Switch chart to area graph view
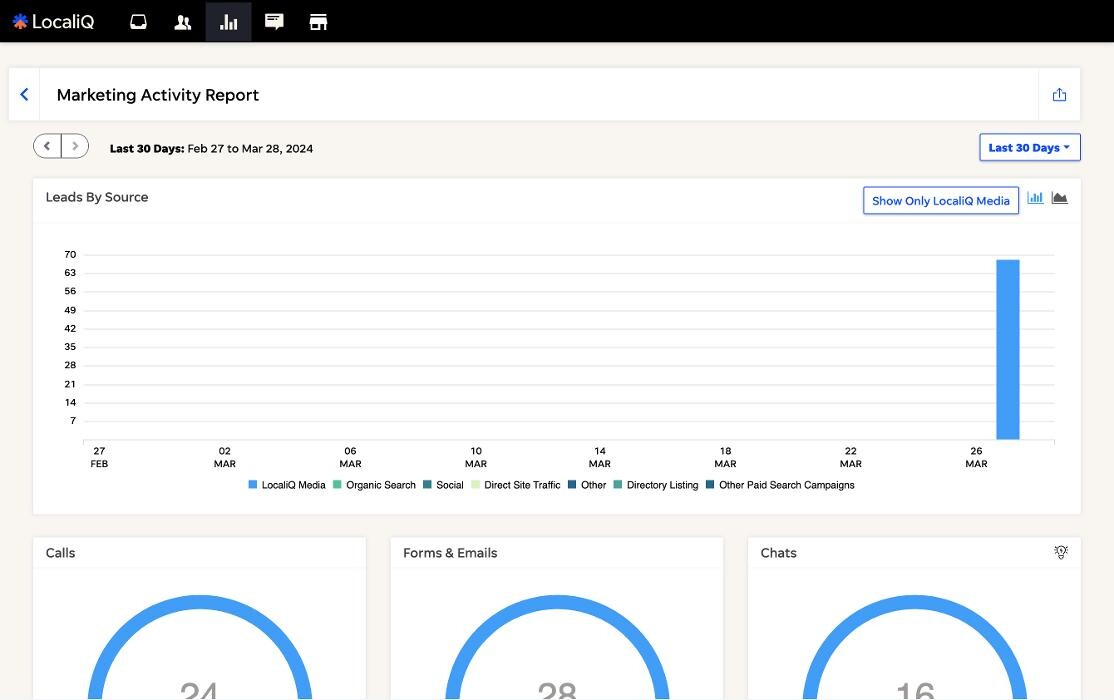 click(1060, 198)
